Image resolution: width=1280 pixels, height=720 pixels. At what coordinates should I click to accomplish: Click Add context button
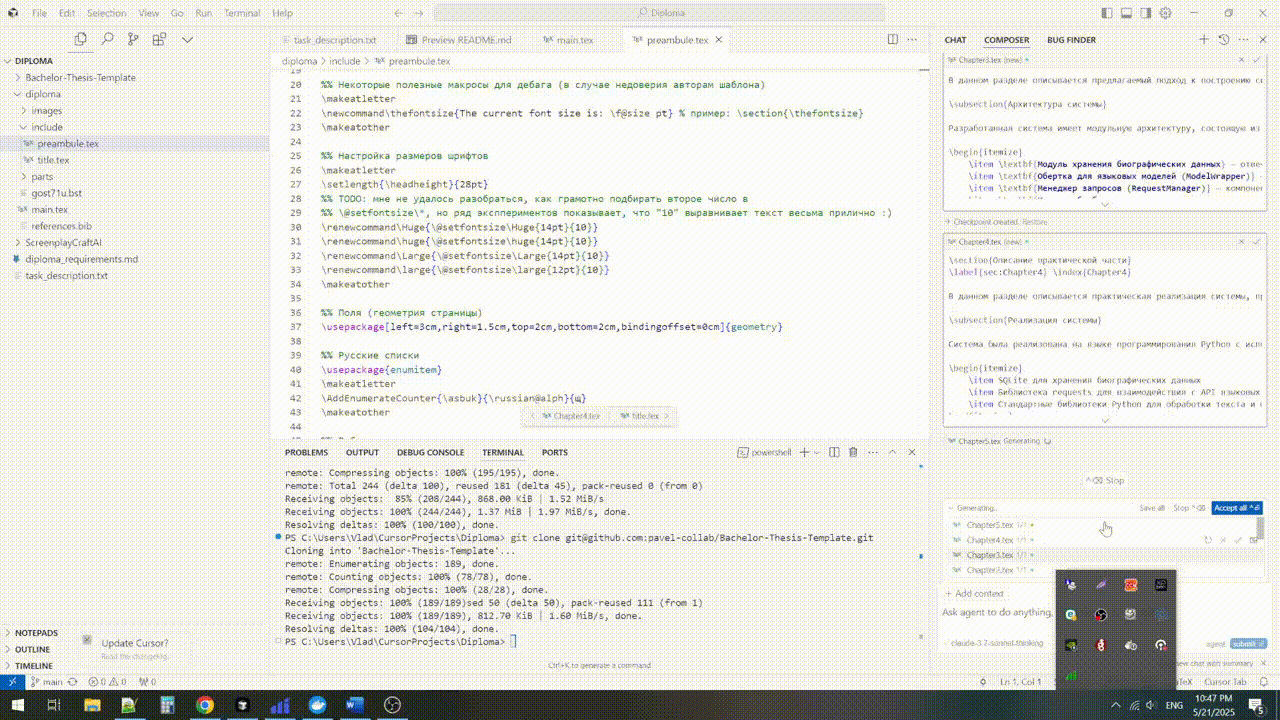tap(975, 593)
